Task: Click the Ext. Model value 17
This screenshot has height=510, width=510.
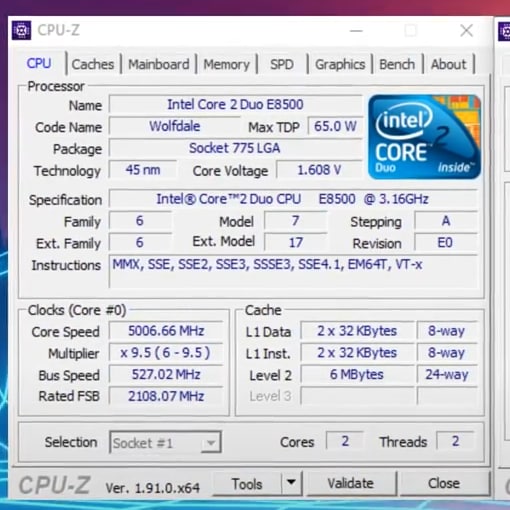Action: (295, 242)
